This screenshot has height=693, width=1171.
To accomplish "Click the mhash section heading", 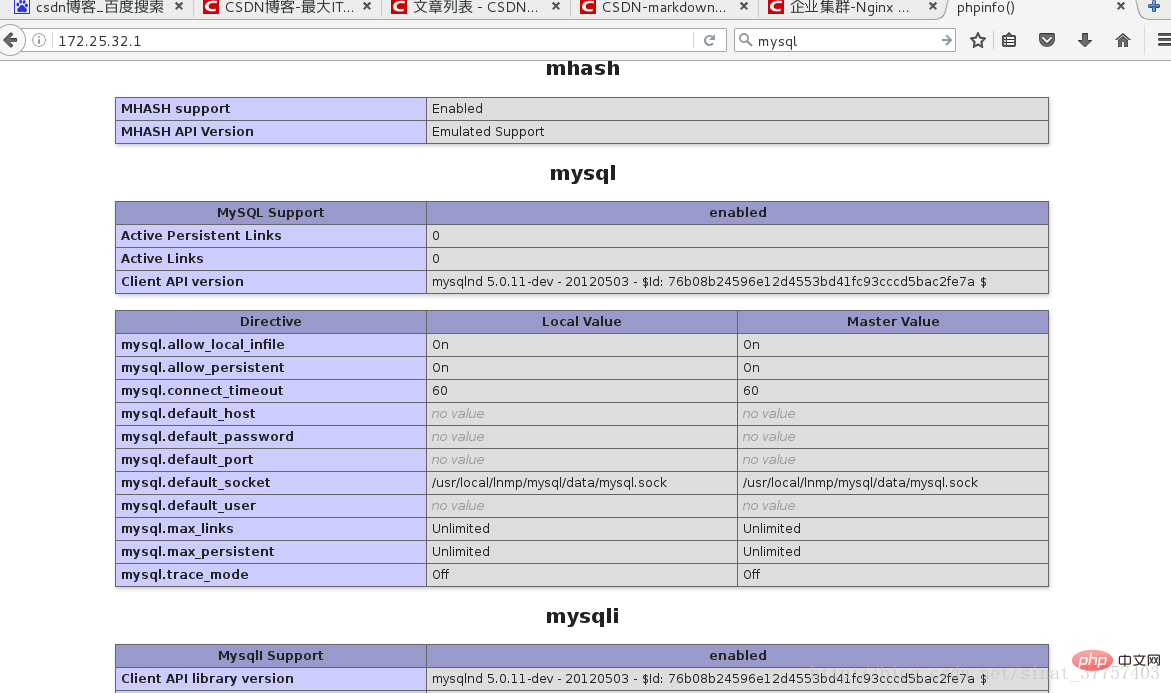I will click(x=583, y=68).
